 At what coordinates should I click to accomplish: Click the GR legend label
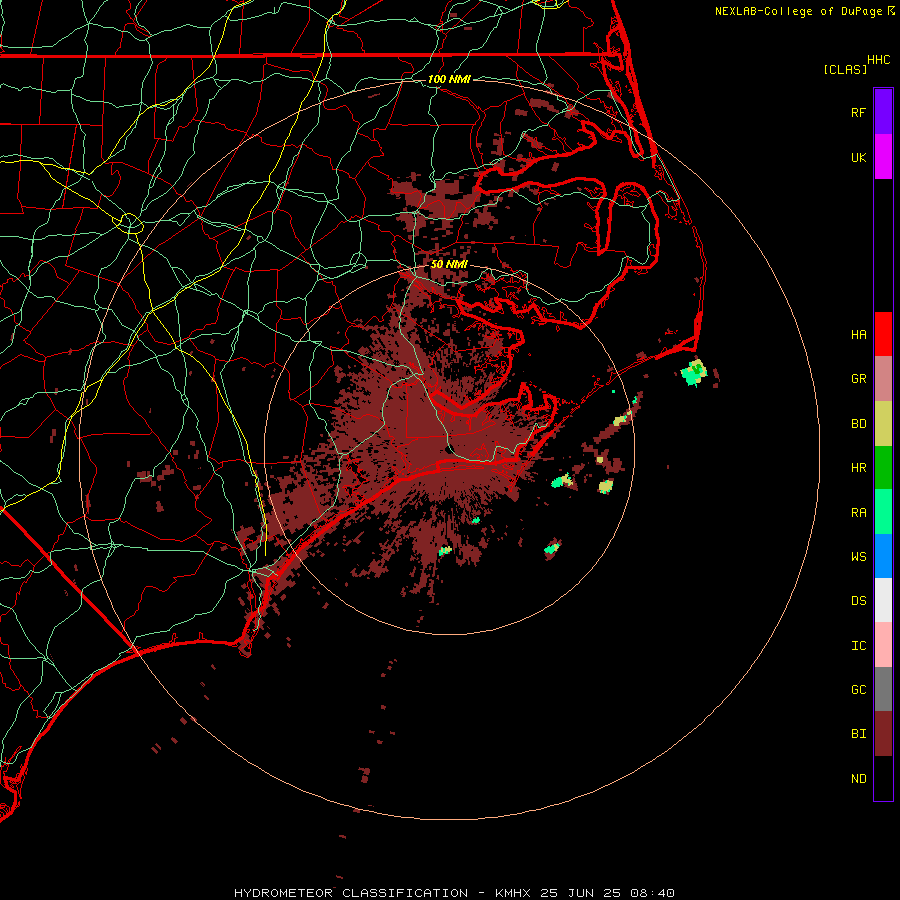point(858,379)
